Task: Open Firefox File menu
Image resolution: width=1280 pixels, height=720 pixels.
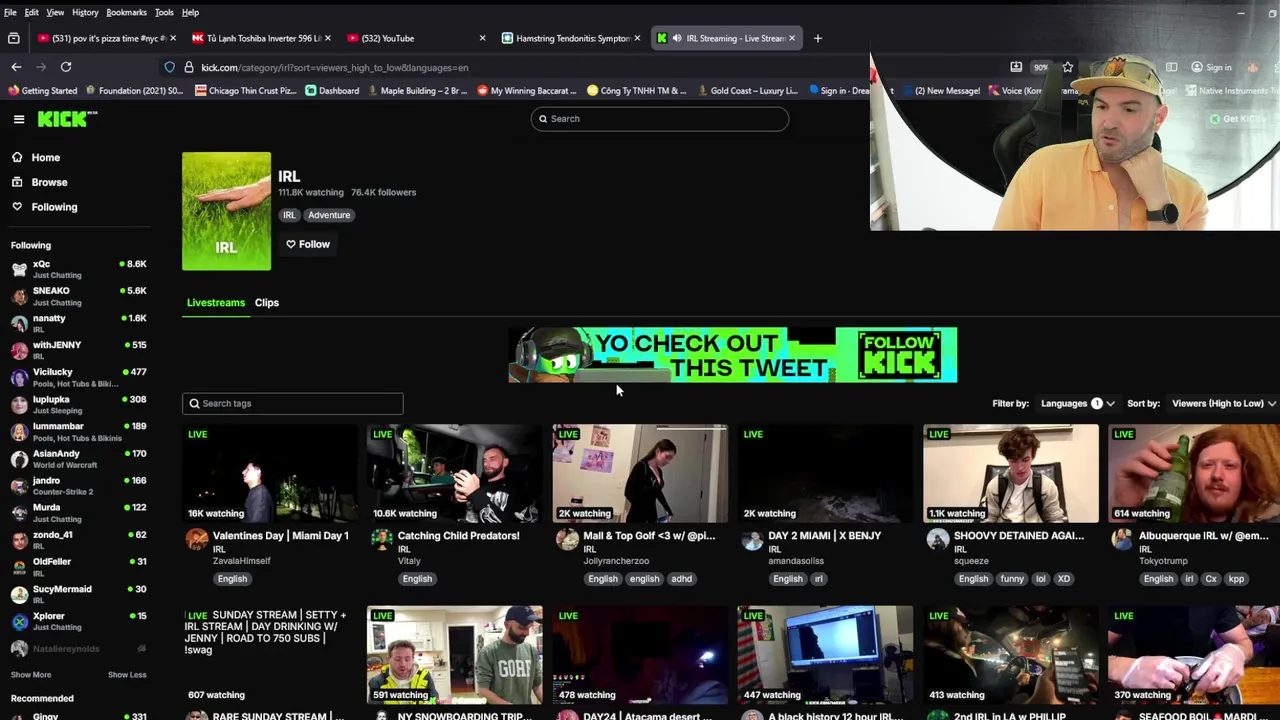Action: [x=10, y=12]
